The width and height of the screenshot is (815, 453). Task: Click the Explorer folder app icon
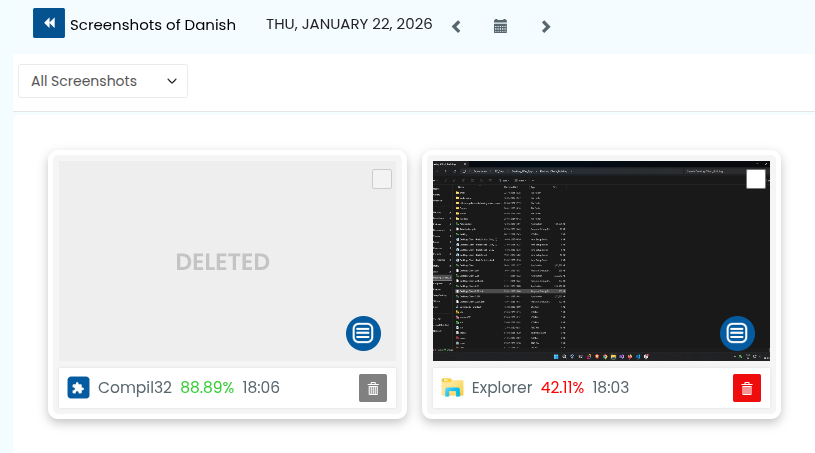(453, 388)
